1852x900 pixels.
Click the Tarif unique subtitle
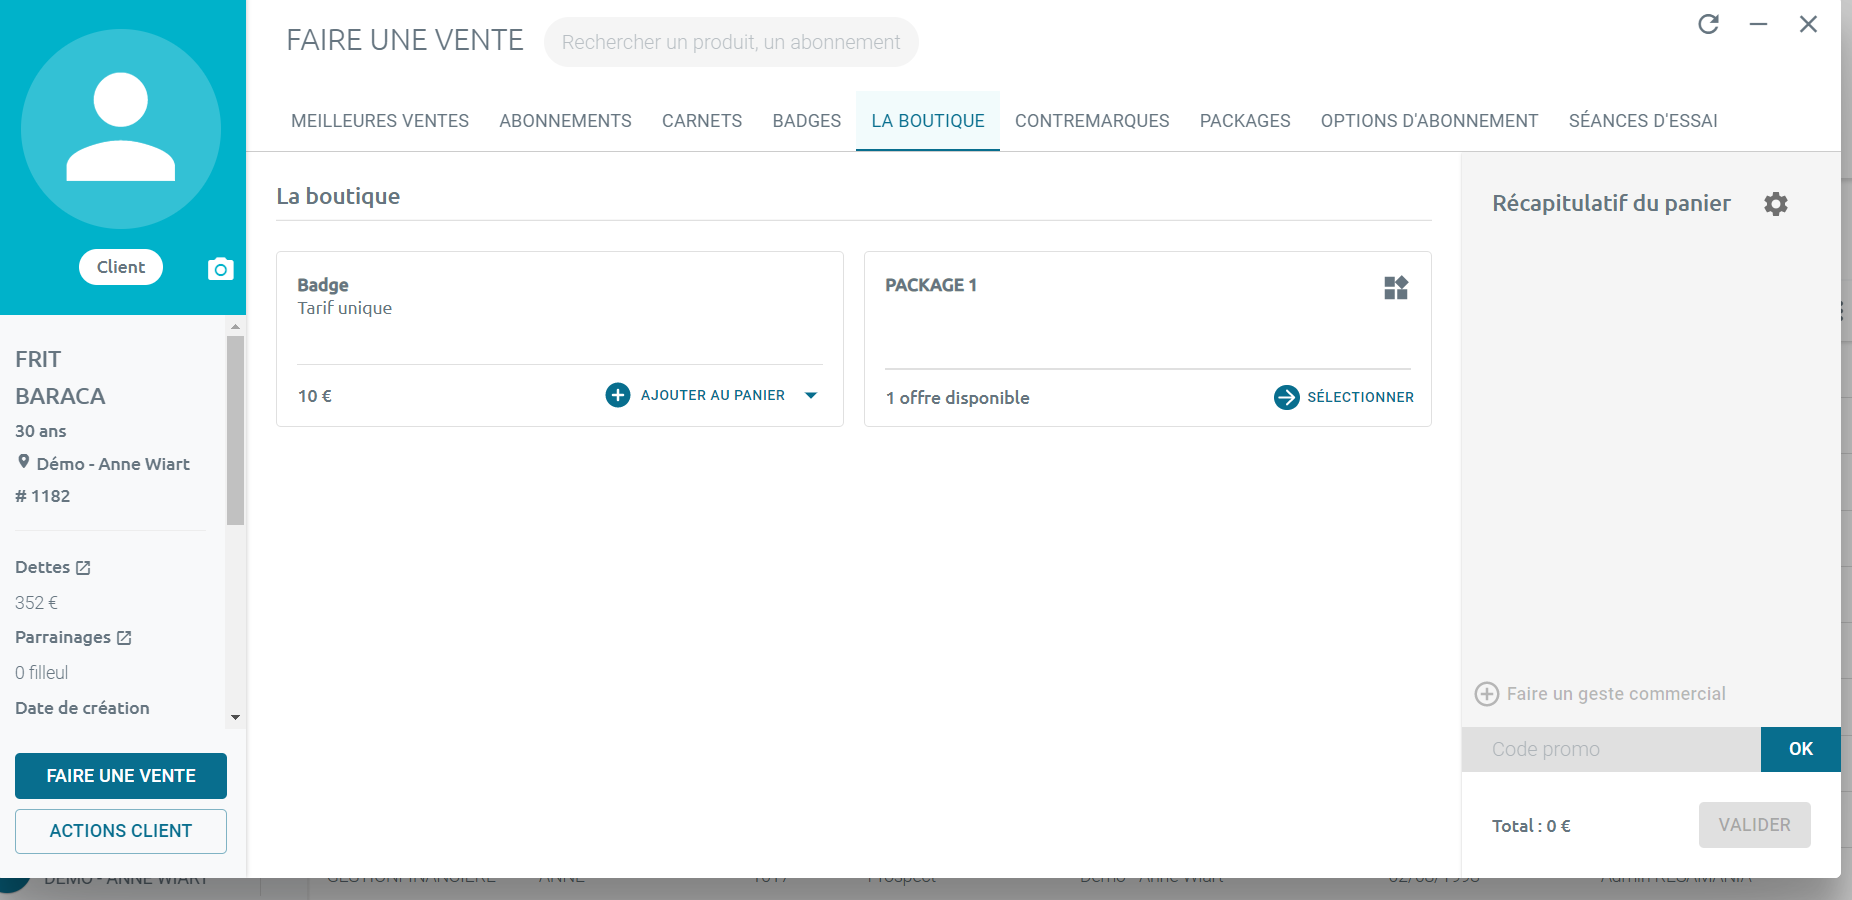[344, 308]
